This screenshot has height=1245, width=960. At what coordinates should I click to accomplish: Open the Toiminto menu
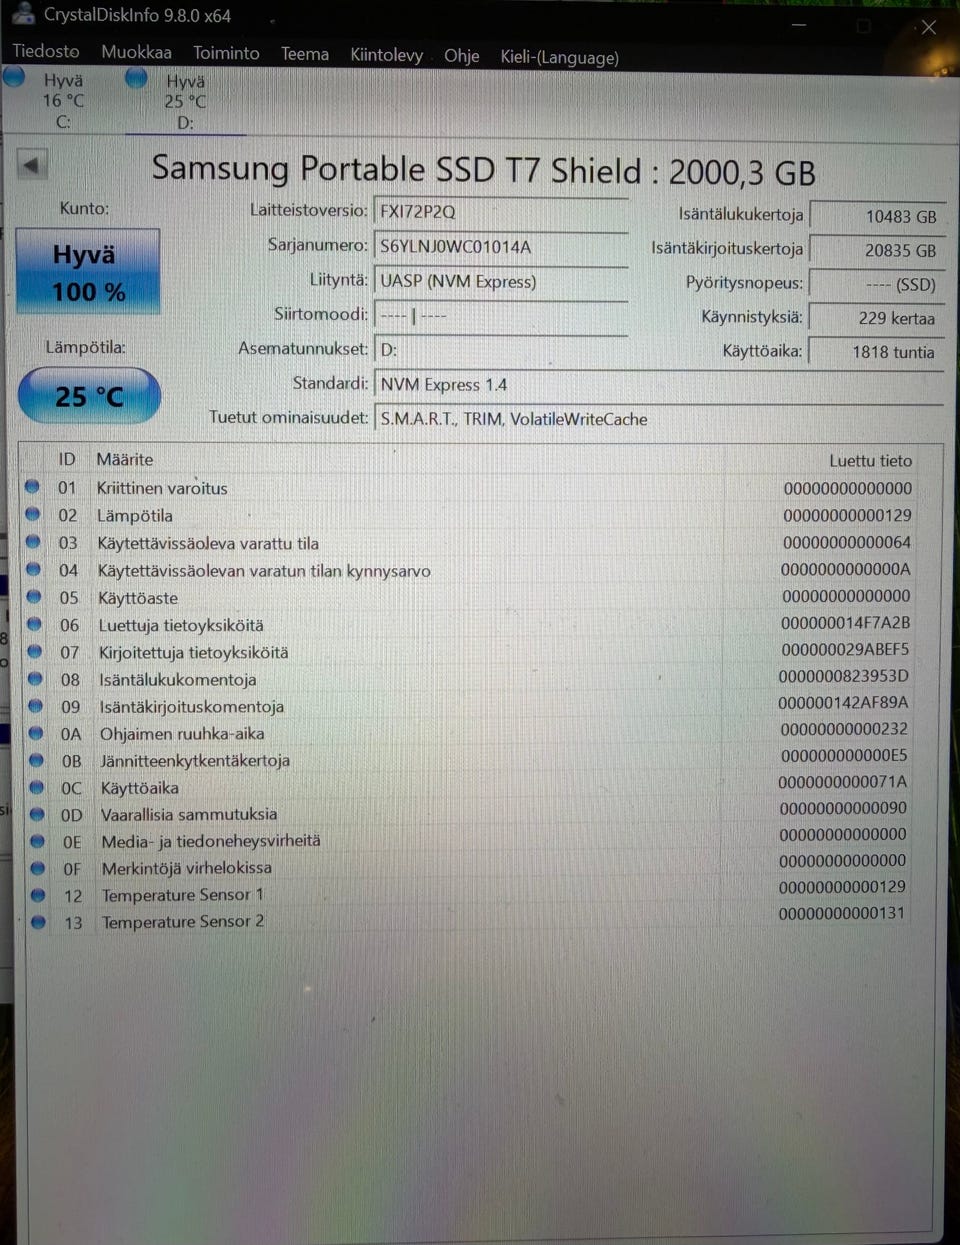click(226, 53)
